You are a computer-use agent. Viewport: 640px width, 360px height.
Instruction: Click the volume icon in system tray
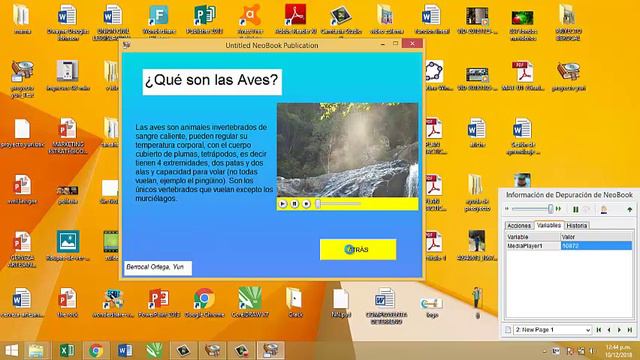tap(592, 351)
